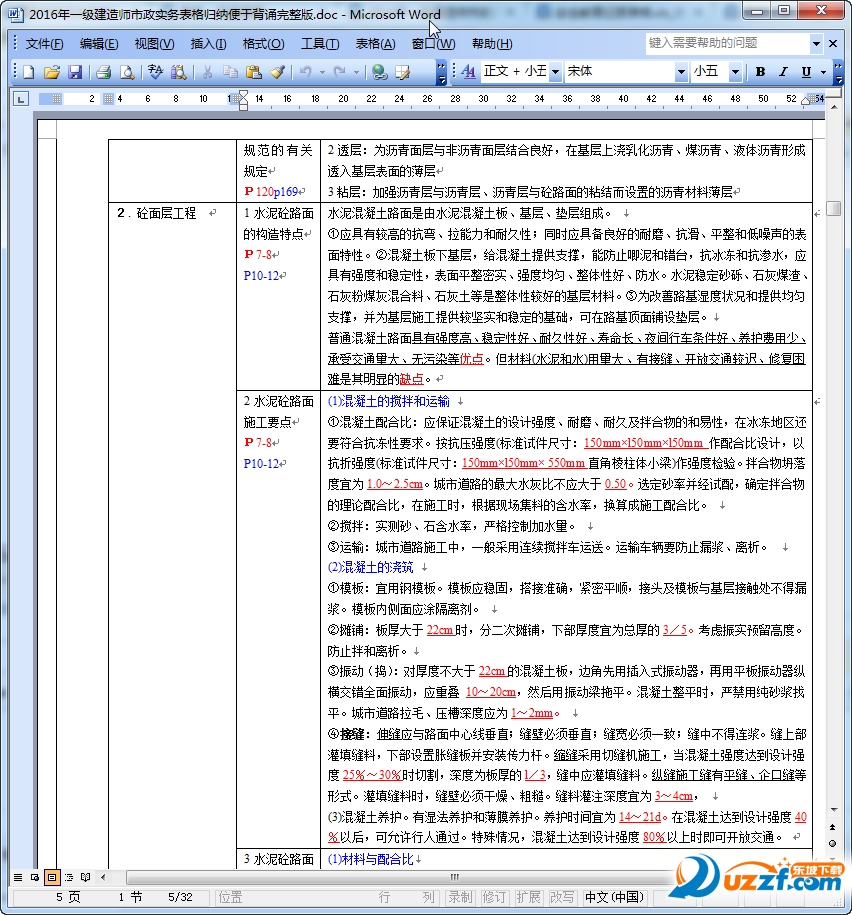This screenshot has width=852, height=915.
Task: Toggle 修订 track changes in status bar
Action: point(494,897)
